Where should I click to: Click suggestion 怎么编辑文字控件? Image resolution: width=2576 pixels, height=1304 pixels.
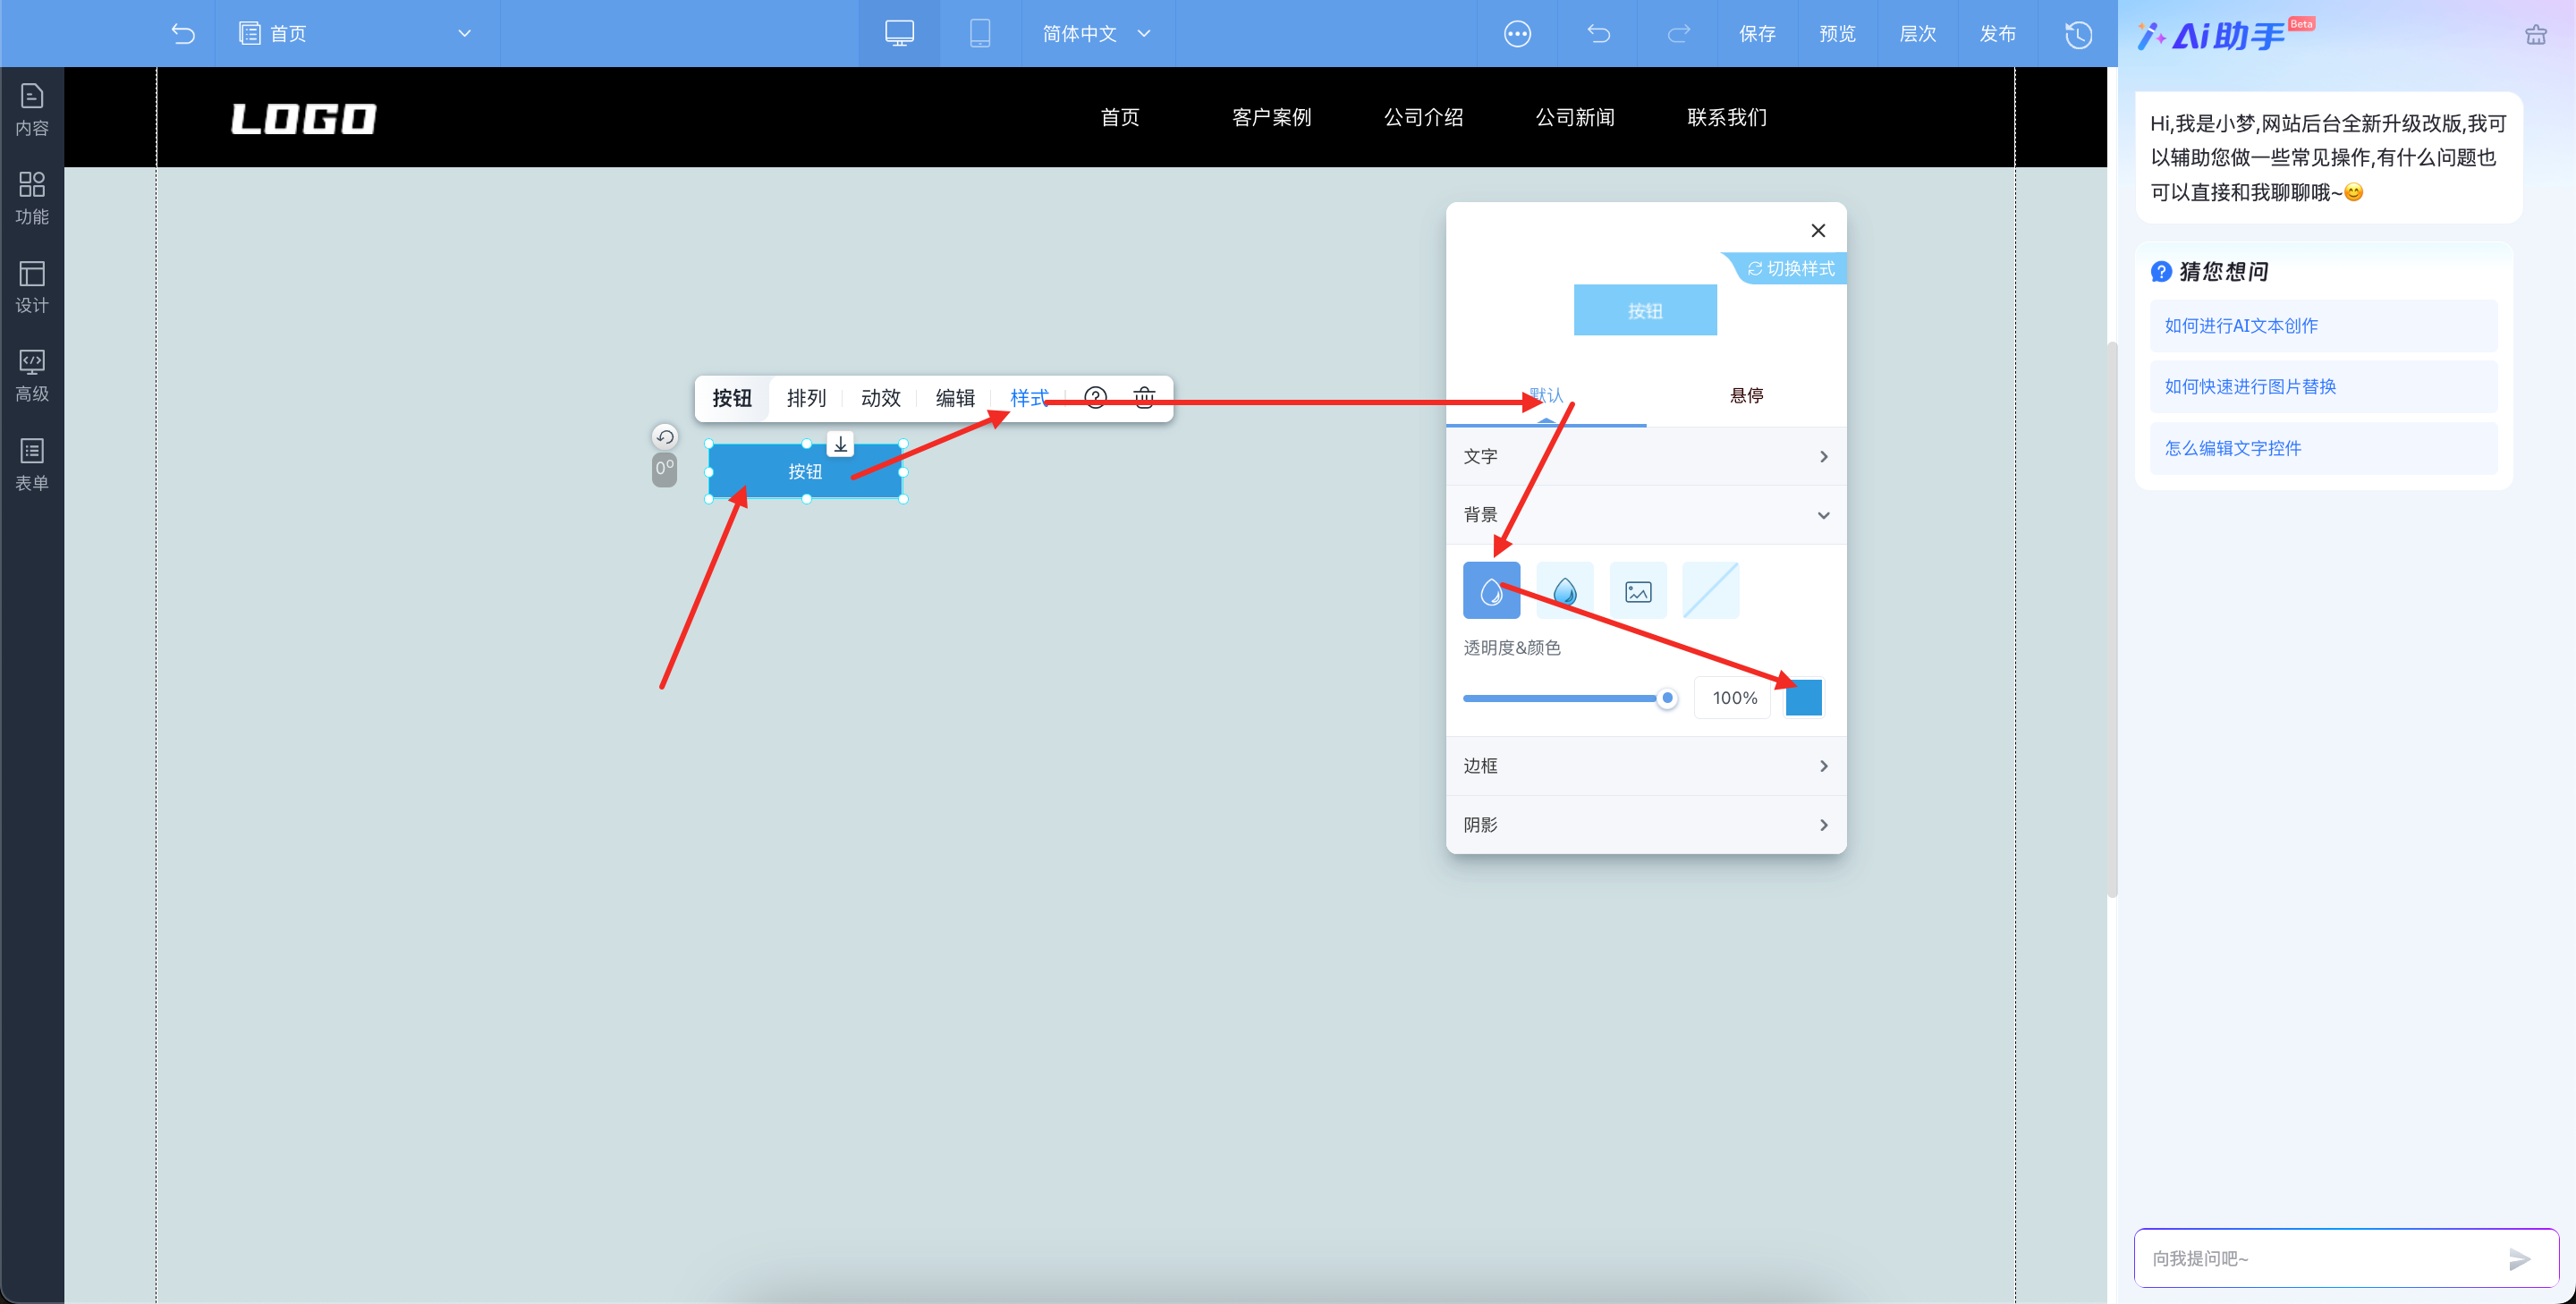click(x=2323, y=448)
